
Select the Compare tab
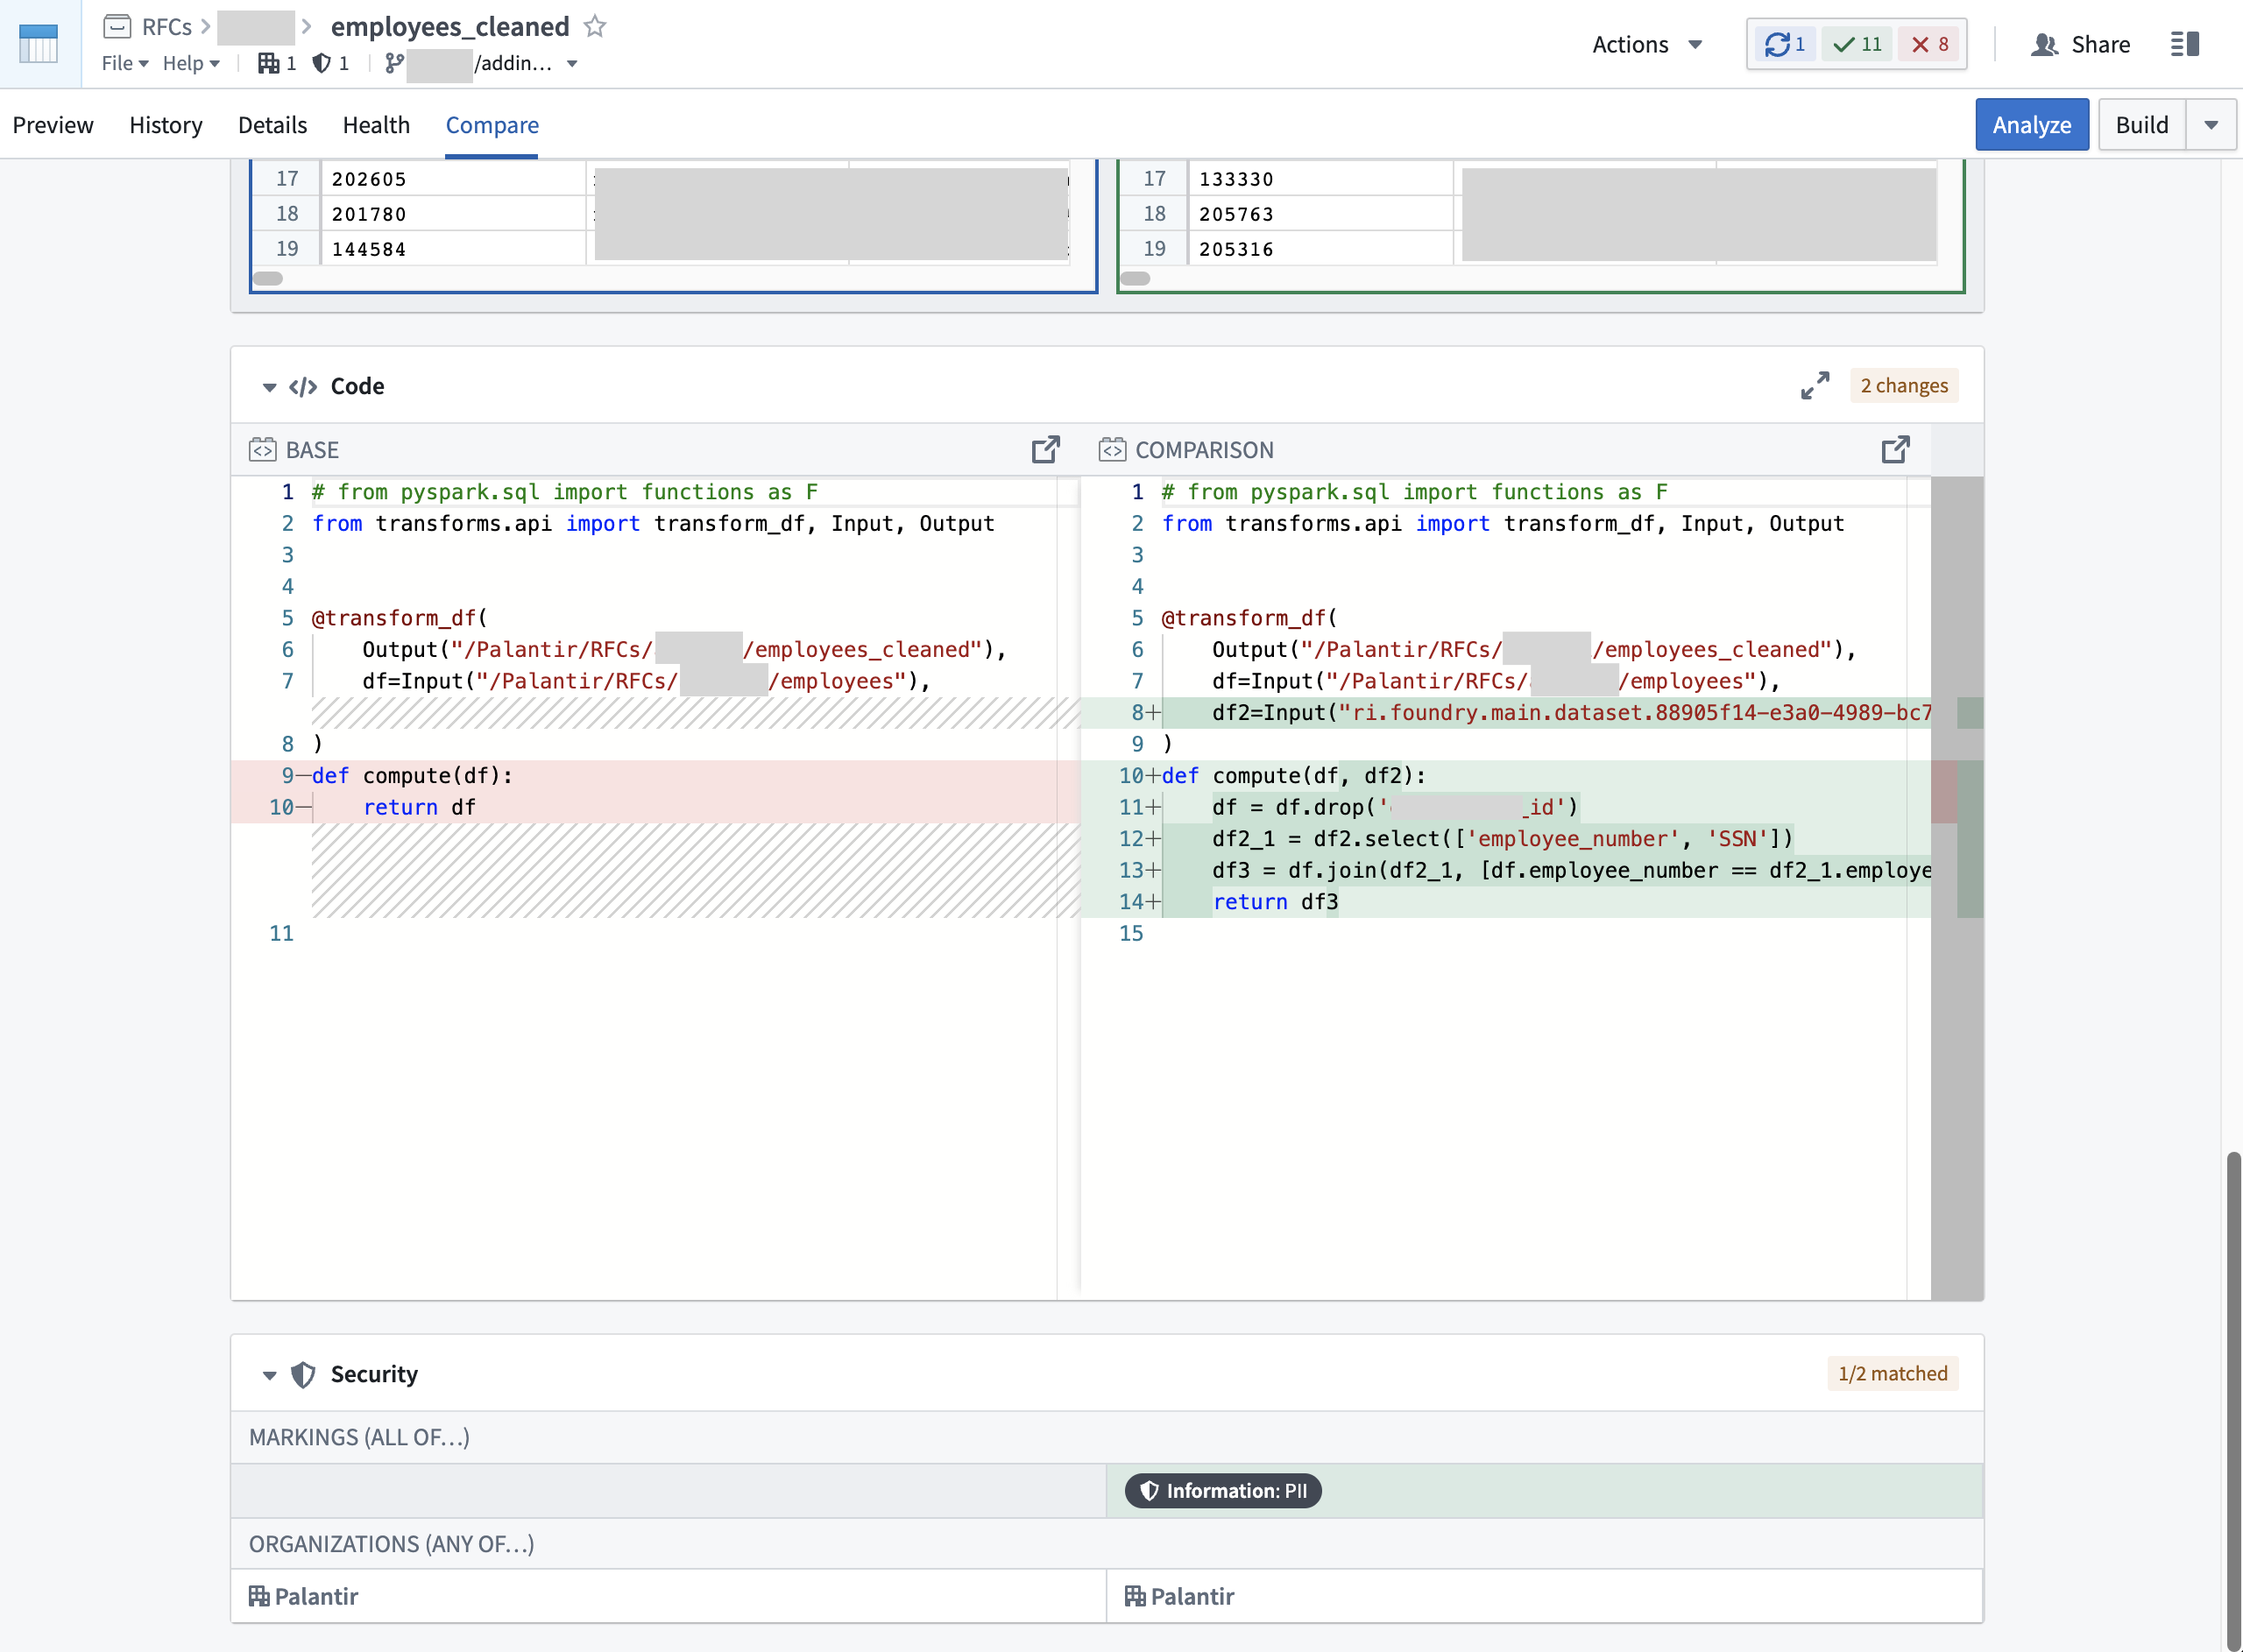[x=492, y=125]
